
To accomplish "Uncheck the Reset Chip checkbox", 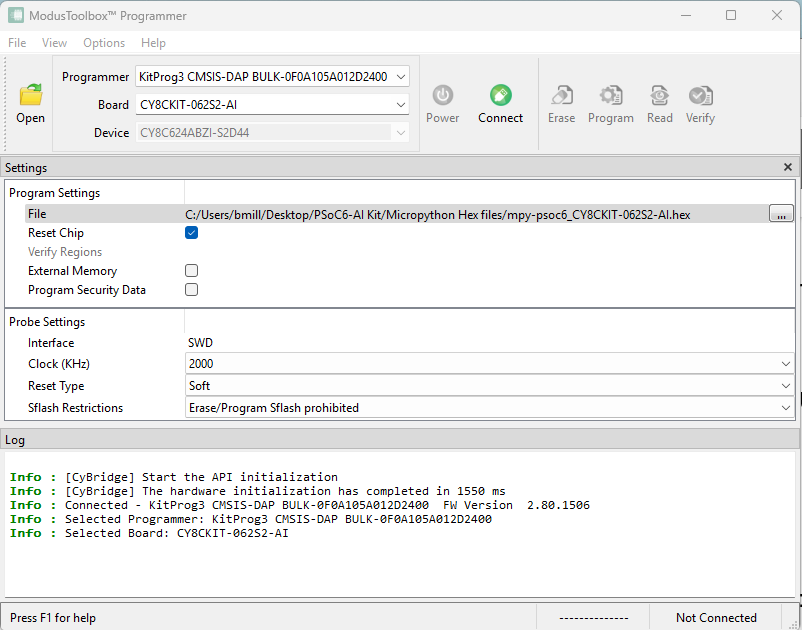I will pyautogui.click(x=191, y=233).
